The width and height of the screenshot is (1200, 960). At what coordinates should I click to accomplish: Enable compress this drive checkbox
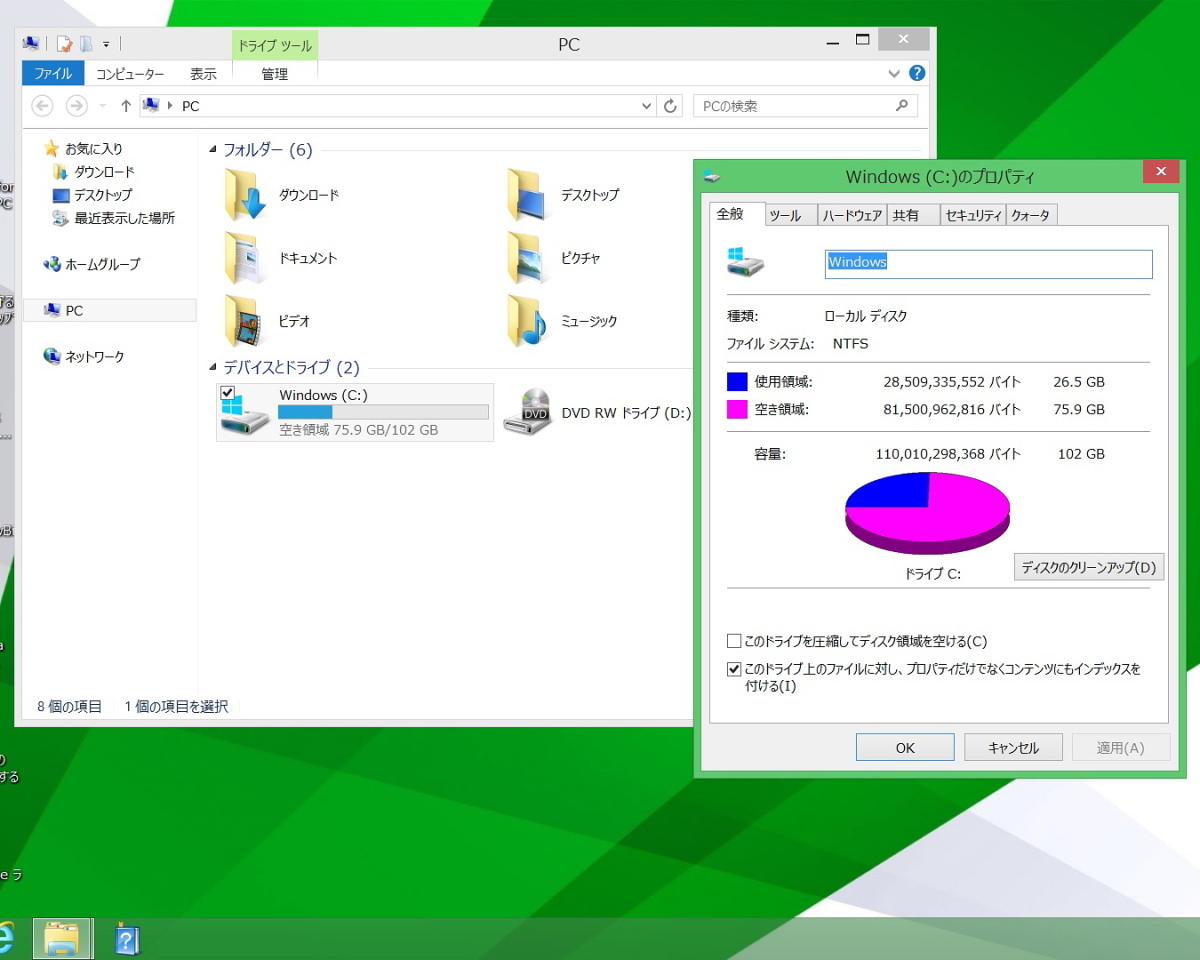point(734,641)
